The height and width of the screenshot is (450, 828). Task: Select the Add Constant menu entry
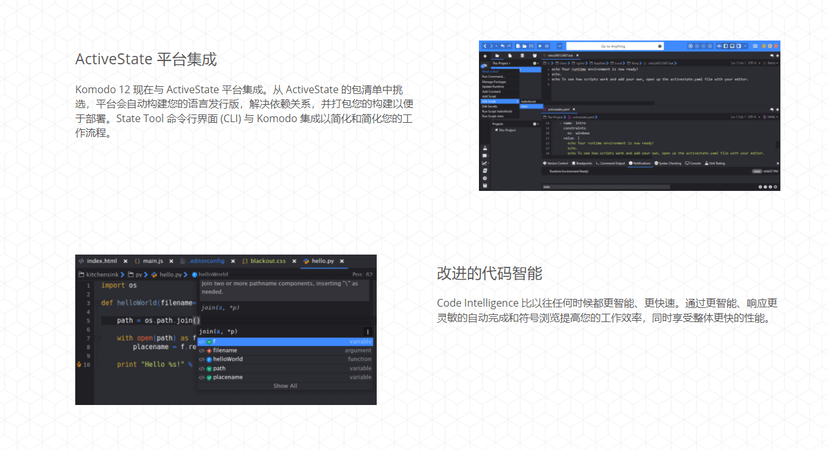click(x=492, y=91)
